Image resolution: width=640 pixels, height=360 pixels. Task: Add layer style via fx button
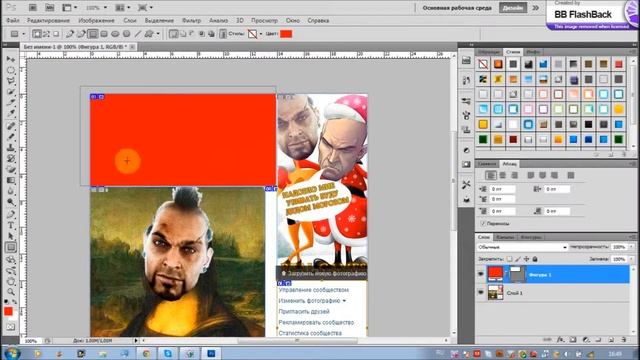click(x=561, y=340)
